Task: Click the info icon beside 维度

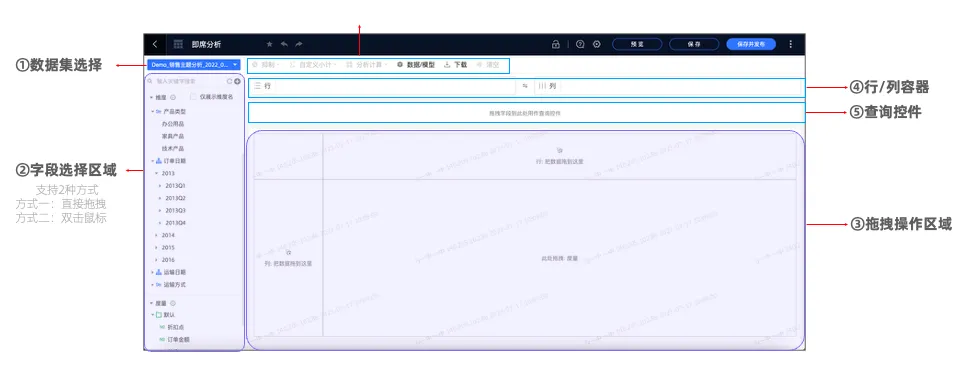Action: tap(172, 97)
